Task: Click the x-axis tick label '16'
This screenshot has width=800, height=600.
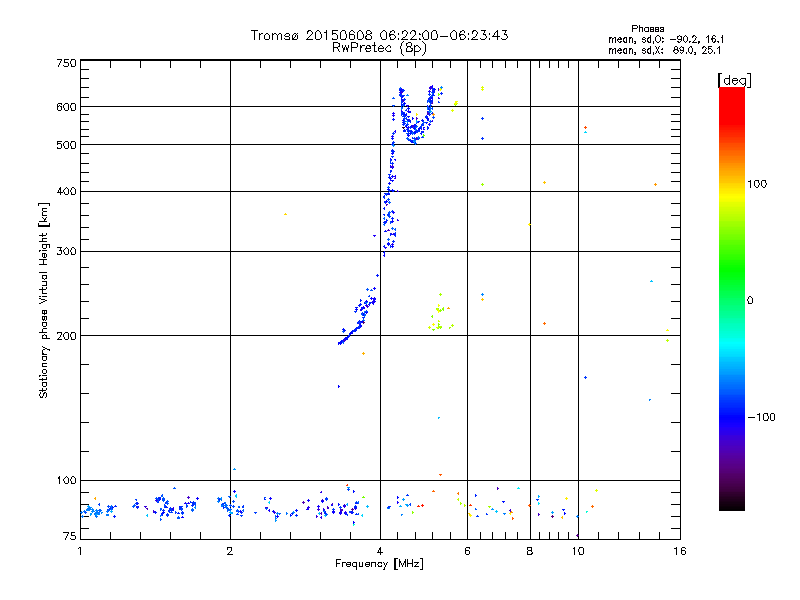Action: (x=680, y=551)
